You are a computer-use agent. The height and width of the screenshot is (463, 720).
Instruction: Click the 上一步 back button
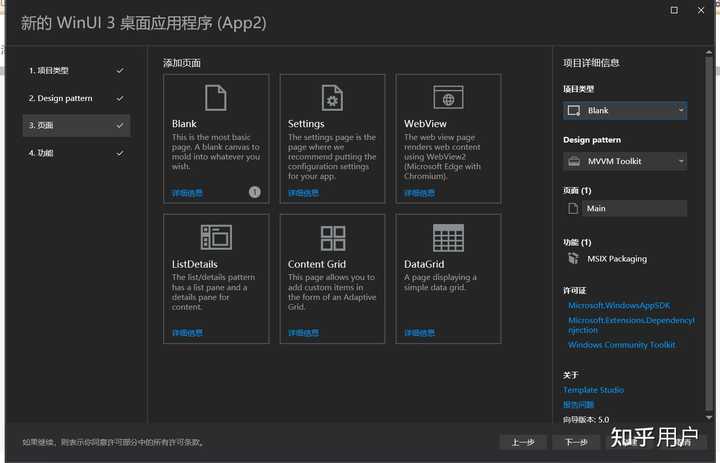click(x=523, y=441)
